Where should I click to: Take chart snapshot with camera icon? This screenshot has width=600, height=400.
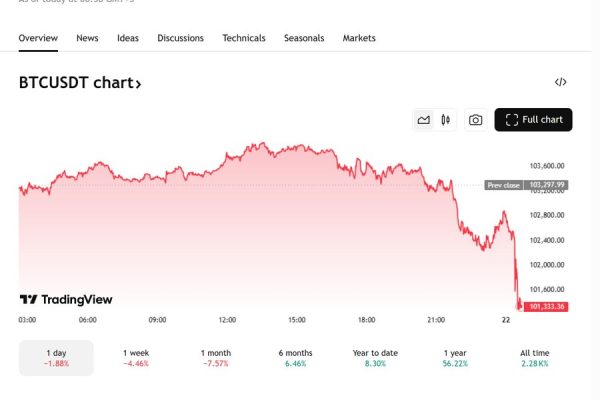[476, 120]
